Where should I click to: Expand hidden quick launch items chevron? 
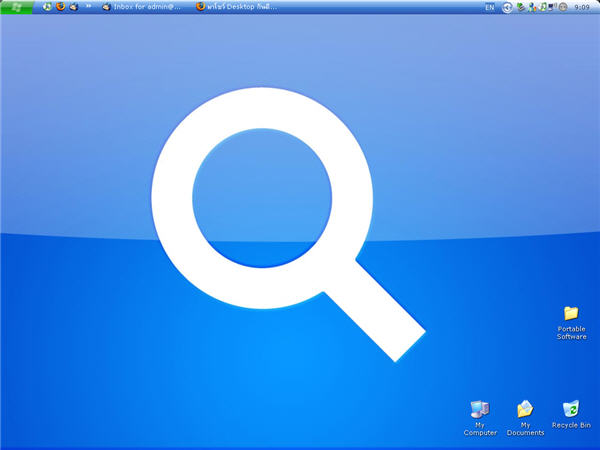[88, 6]
